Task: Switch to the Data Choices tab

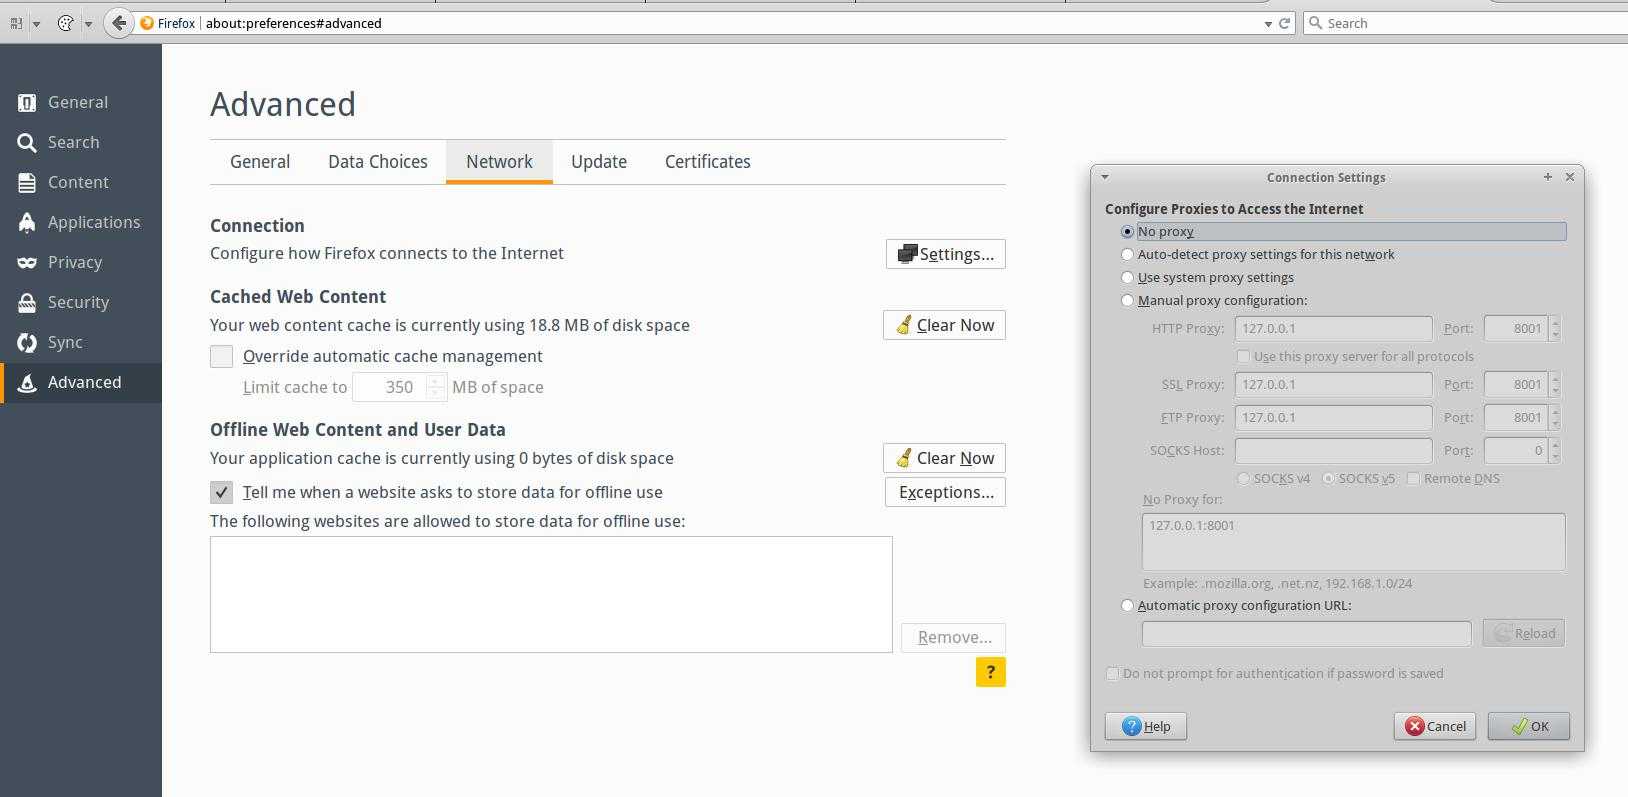Action: (x=377, y=162)
